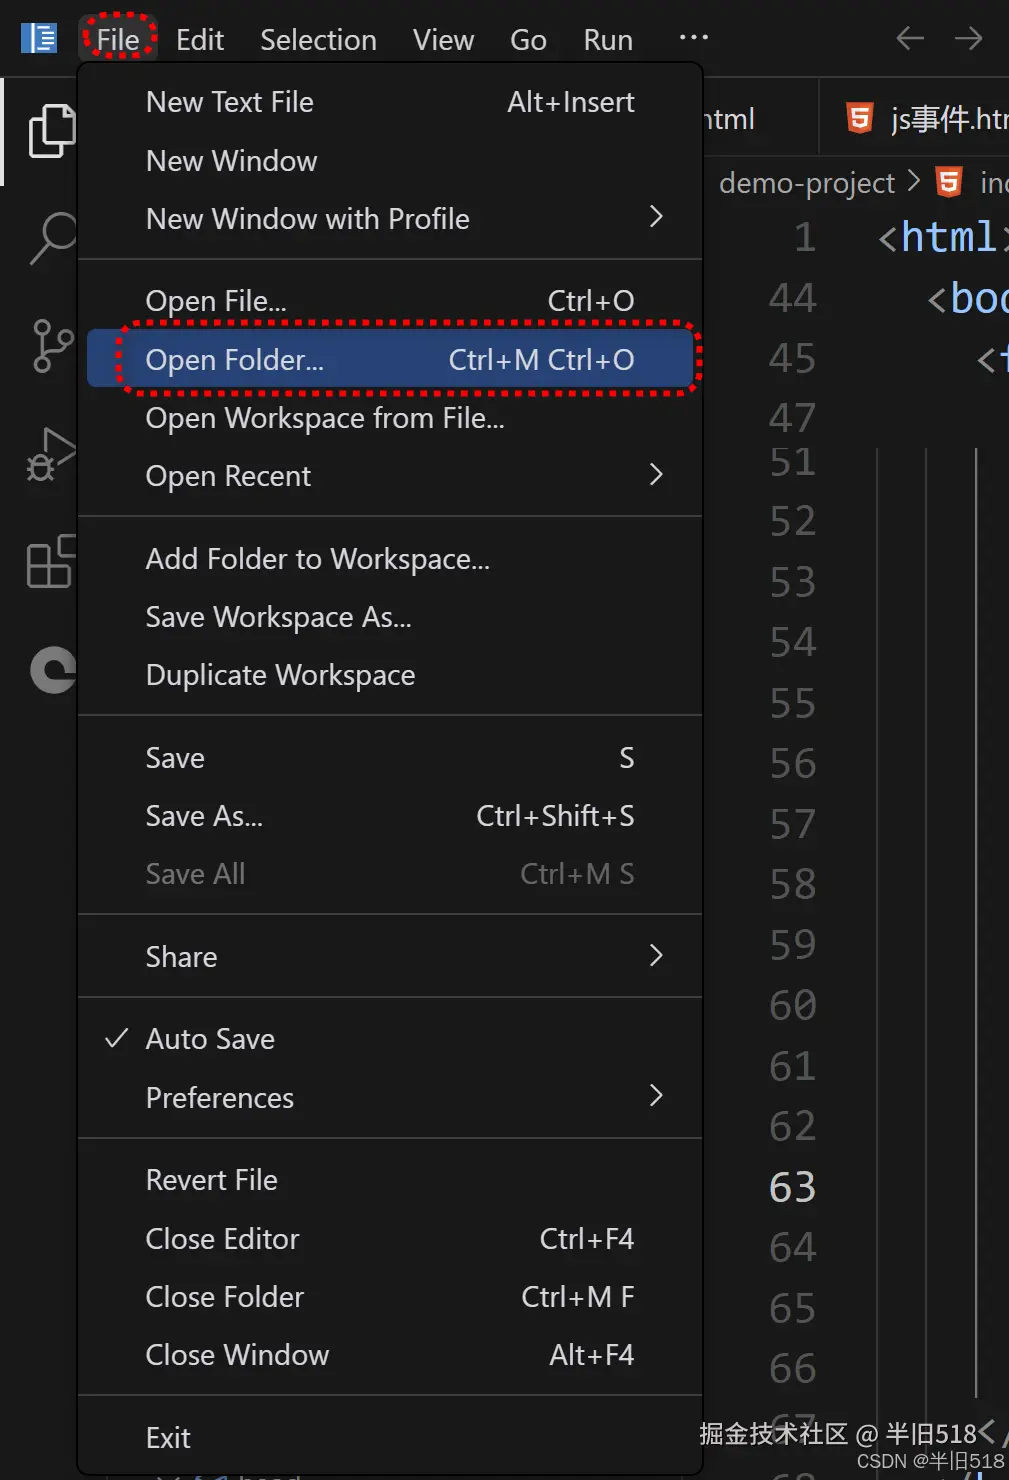This screenshot has width=1009, height=1480.
Task: Click line number 1 in the gutter
Action: click(x=805, y=237)
